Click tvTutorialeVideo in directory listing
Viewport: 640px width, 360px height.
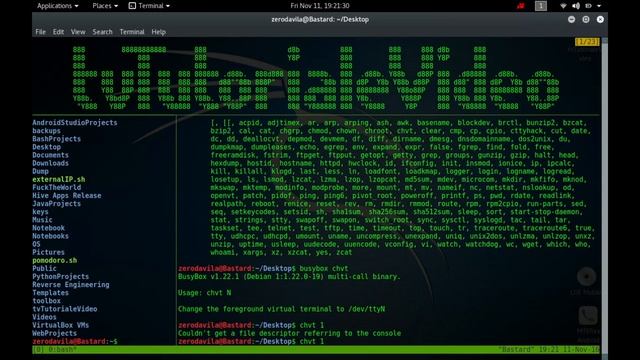point(65,309)
